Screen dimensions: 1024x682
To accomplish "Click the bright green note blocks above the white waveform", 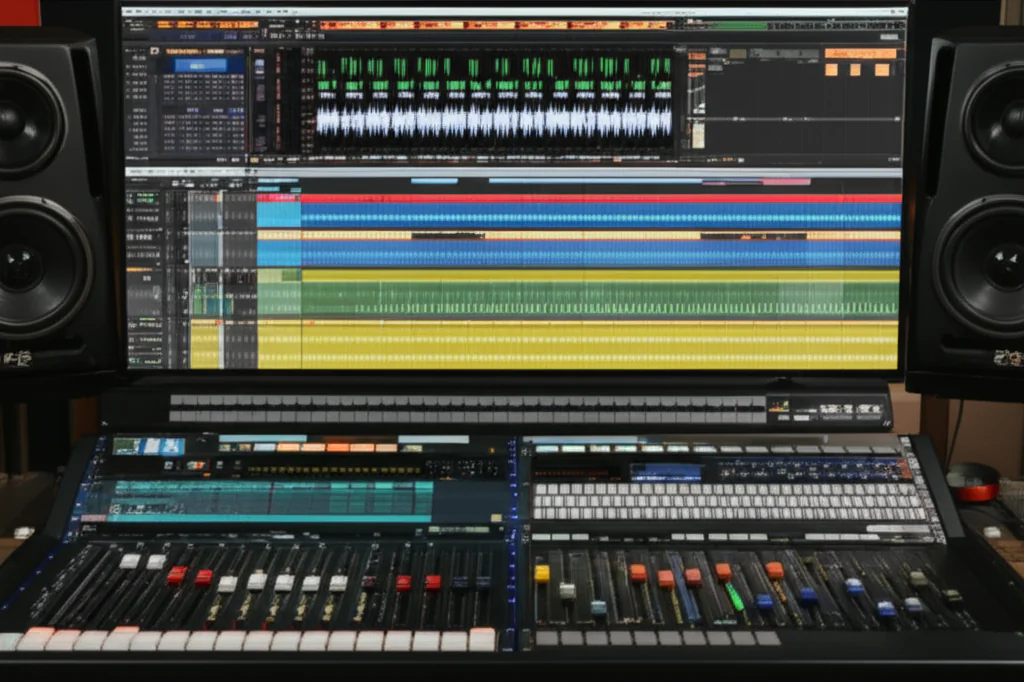I will tap(494, 73).
